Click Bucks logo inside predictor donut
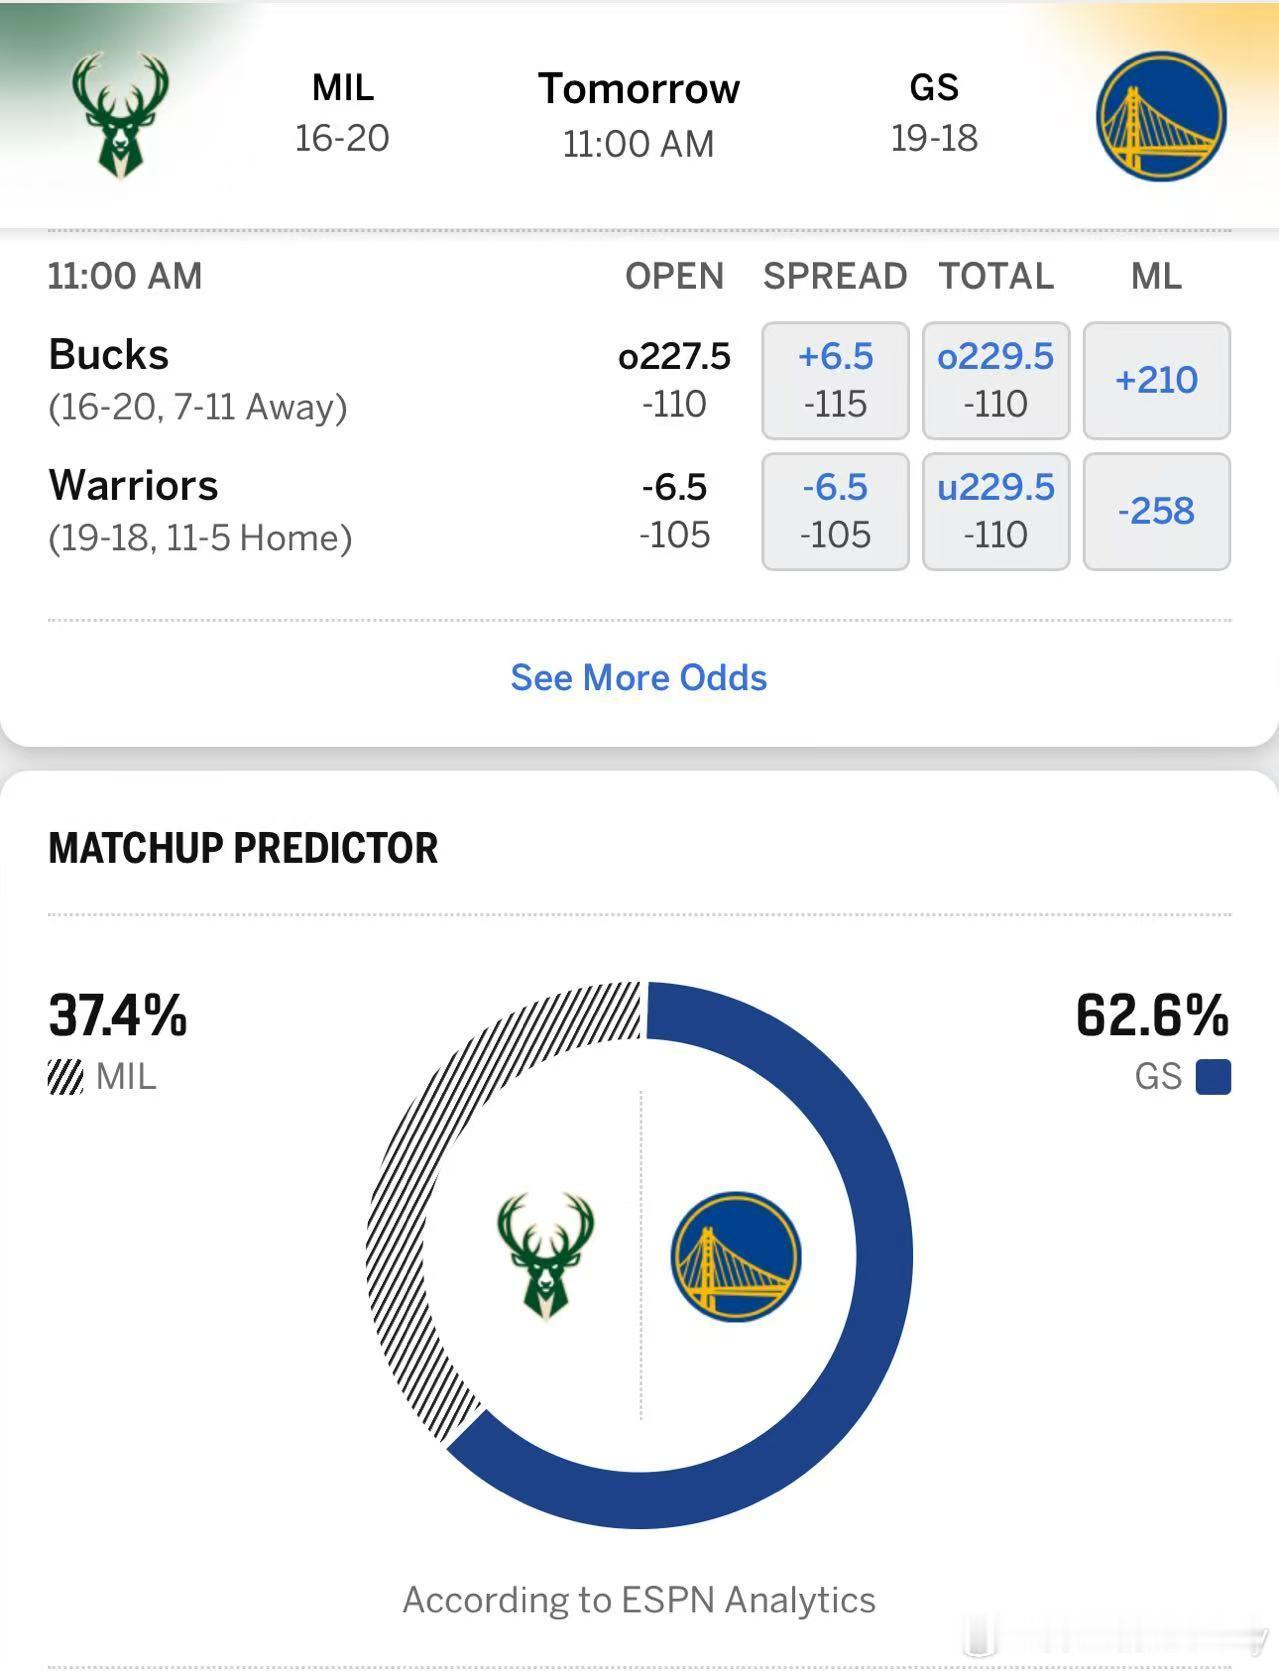This screenshot has height=1671, width=1279. click(545, 1255)
